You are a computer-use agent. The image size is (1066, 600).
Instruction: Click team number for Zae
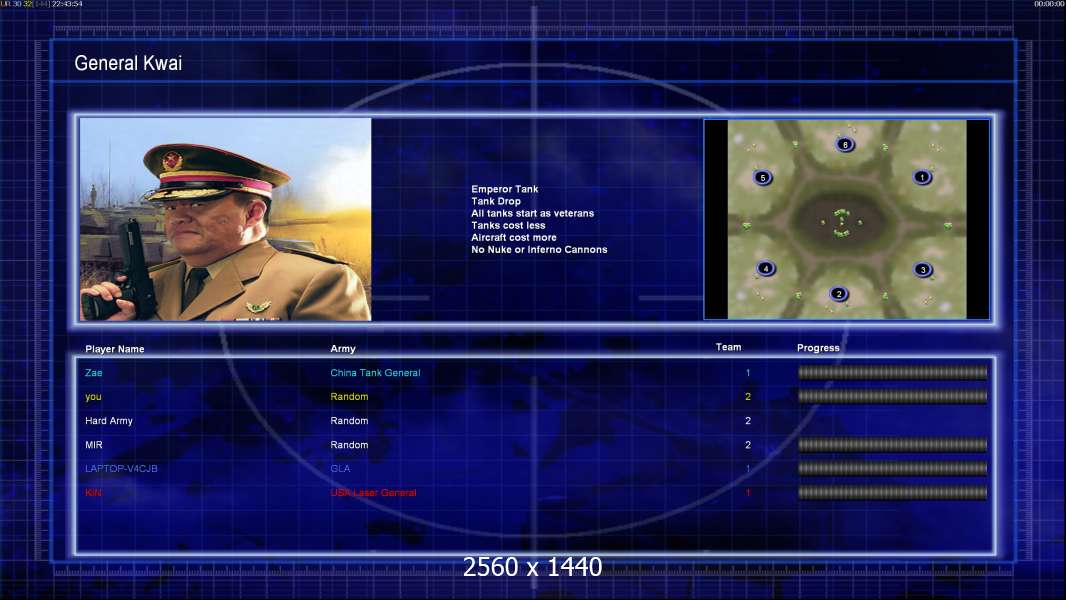(x=748, y=373)
